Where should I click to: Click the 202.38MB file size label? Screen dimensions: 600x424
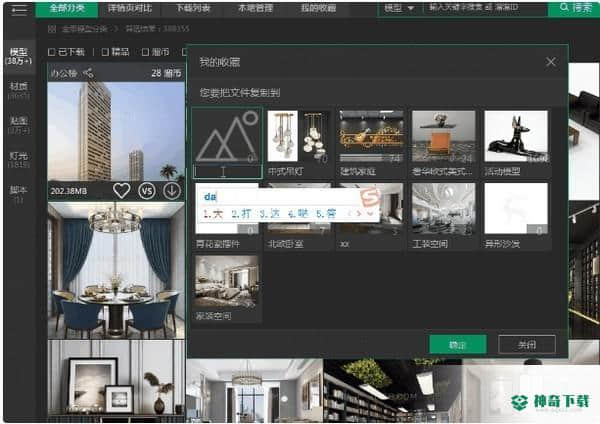click(69, 191)
